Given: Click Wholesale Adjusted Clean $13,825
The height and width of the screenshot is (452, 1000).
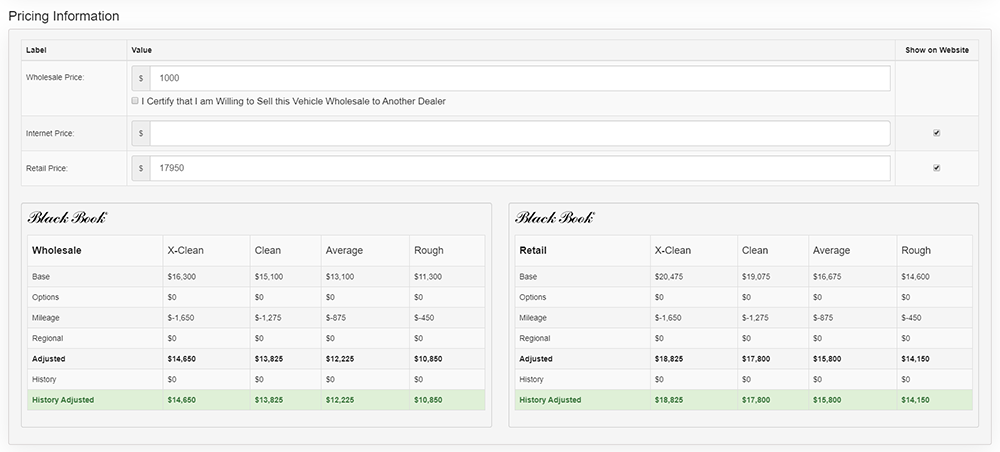Looking at the screenshot, I should [268, 359].
